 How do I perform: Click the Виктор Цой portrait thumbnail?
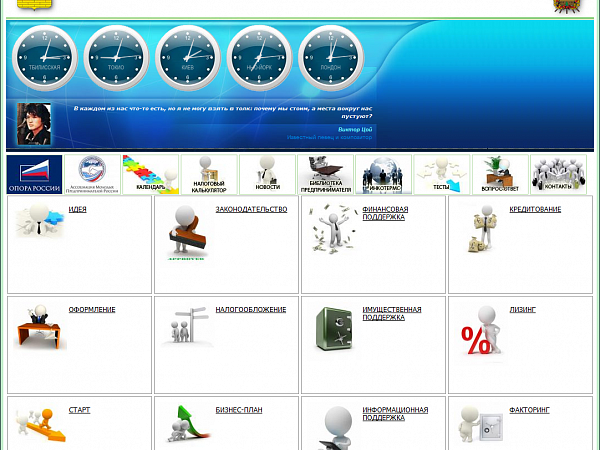point(35,124)
